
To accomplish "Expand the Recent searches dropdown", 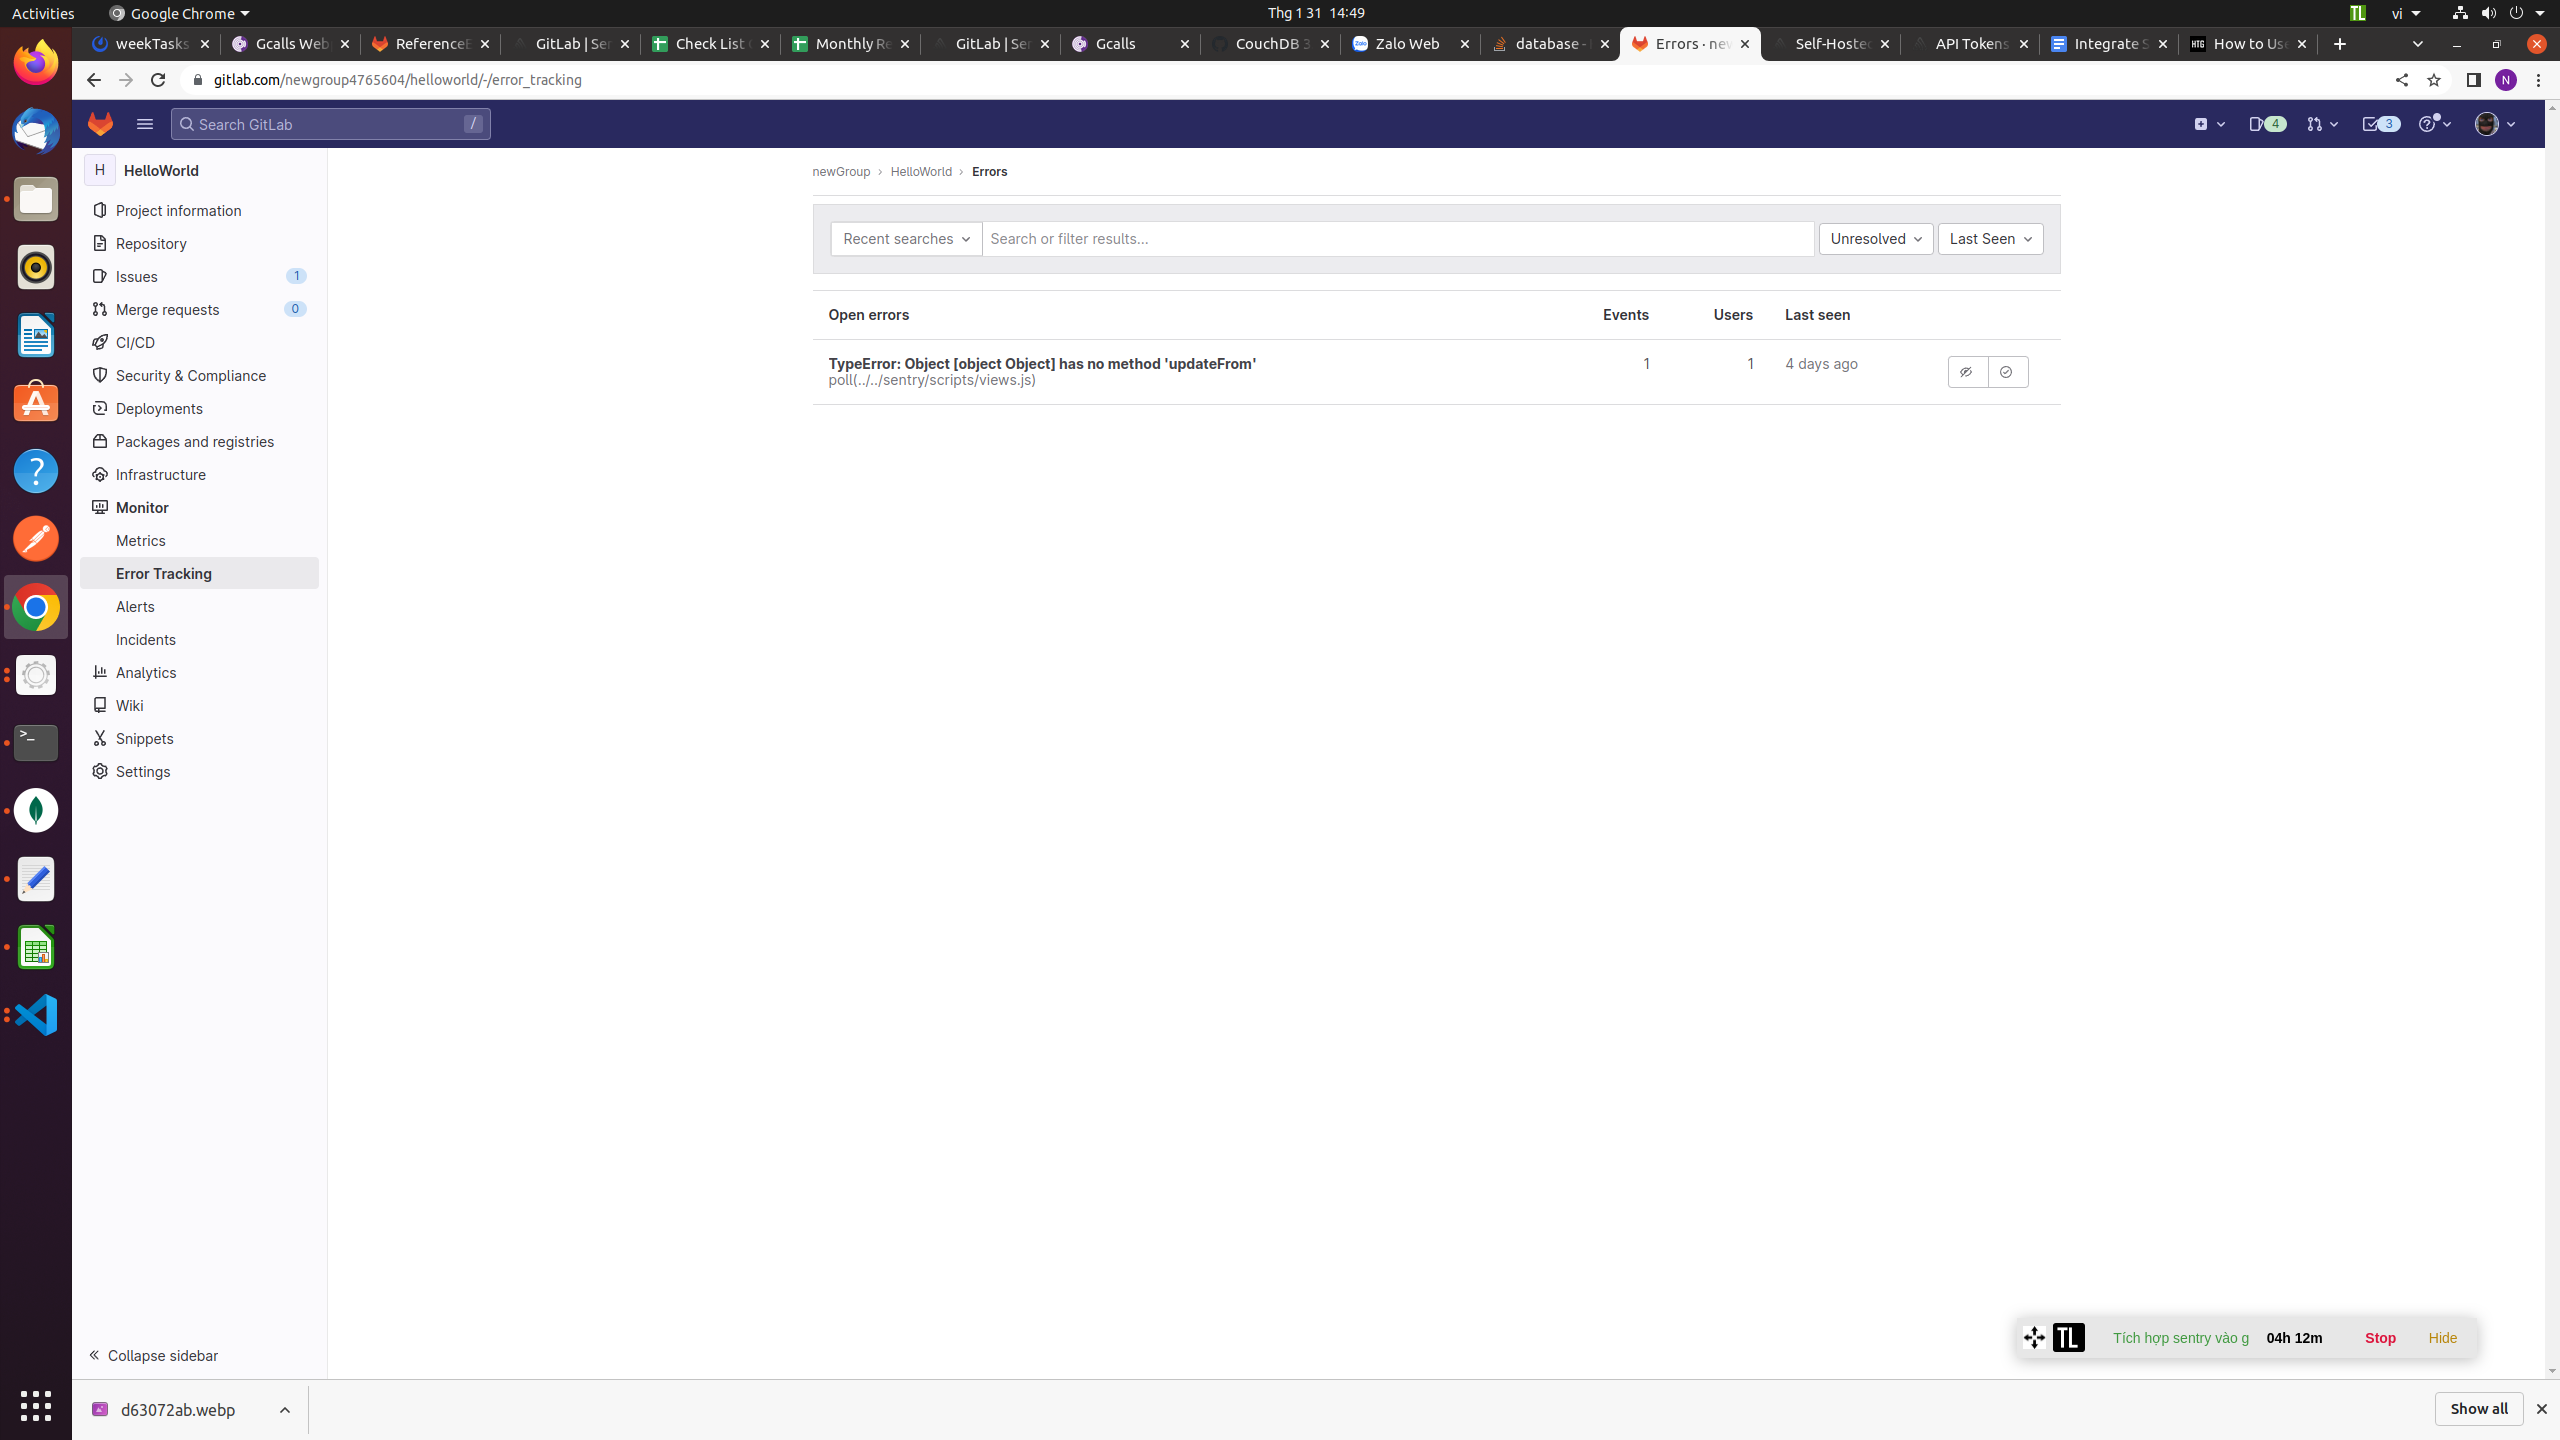I will pyautogui.click(x=906, y=239).
